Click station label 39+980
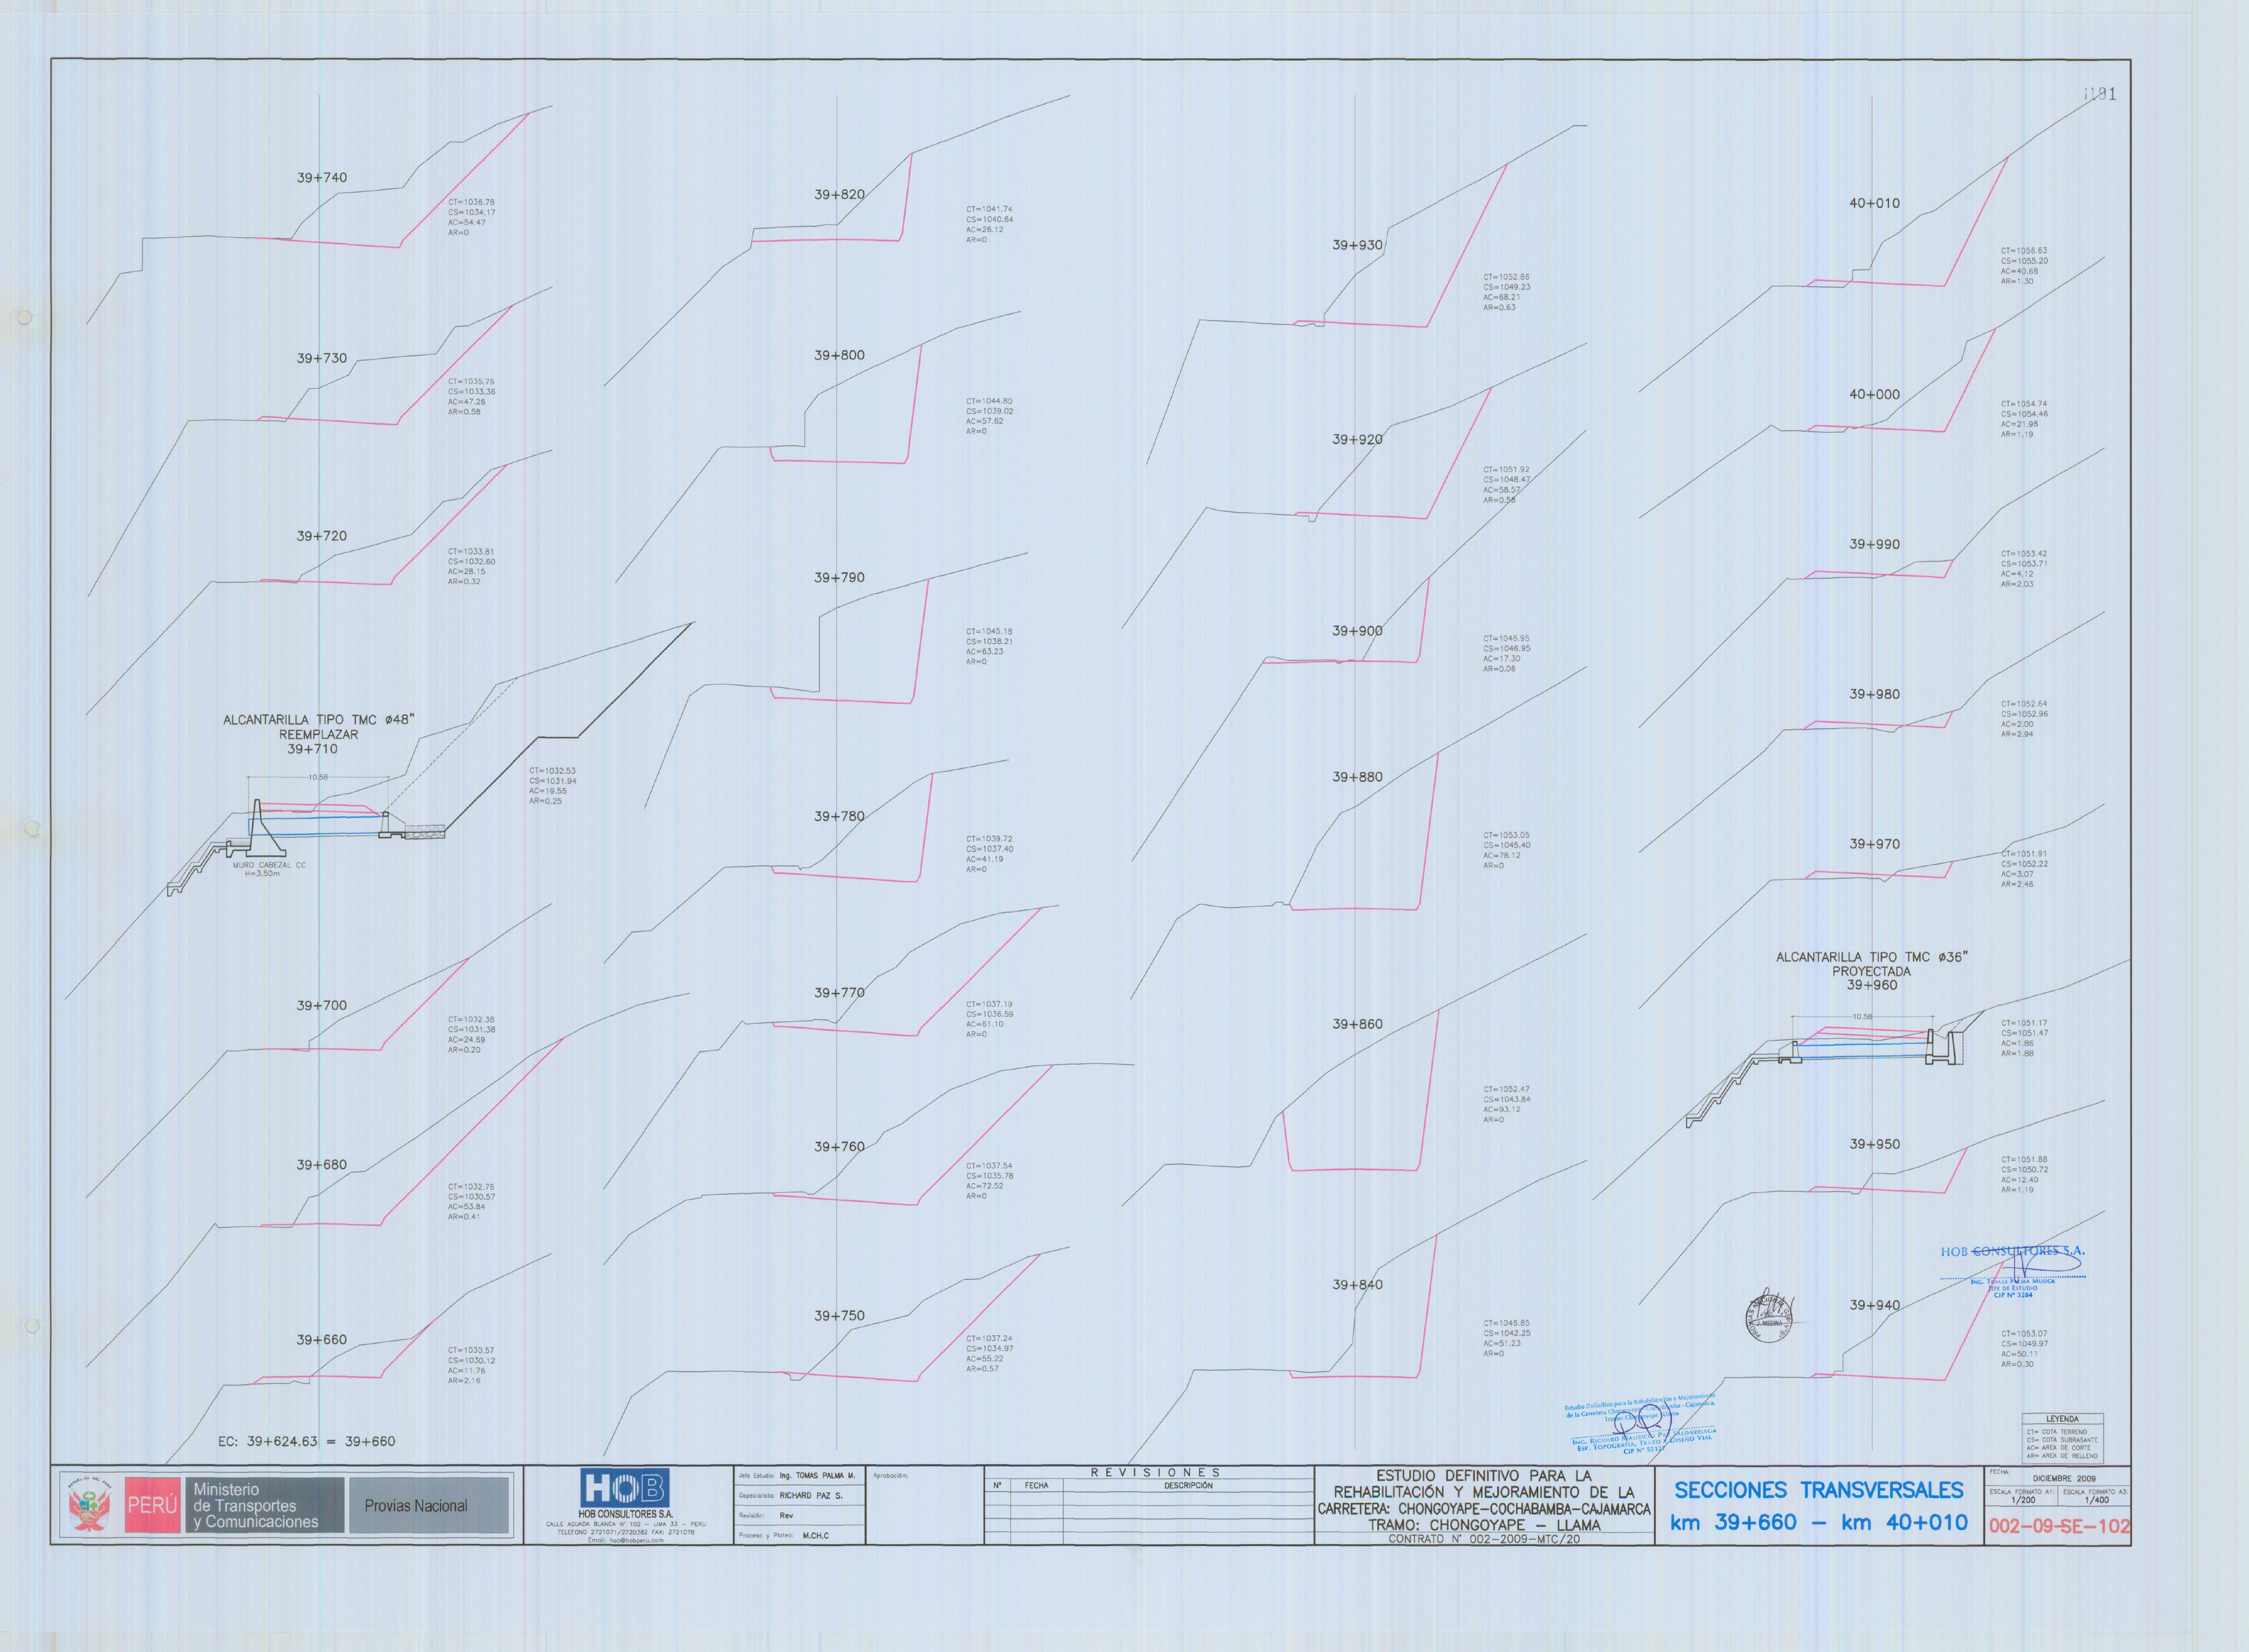 coord(1874,694)
